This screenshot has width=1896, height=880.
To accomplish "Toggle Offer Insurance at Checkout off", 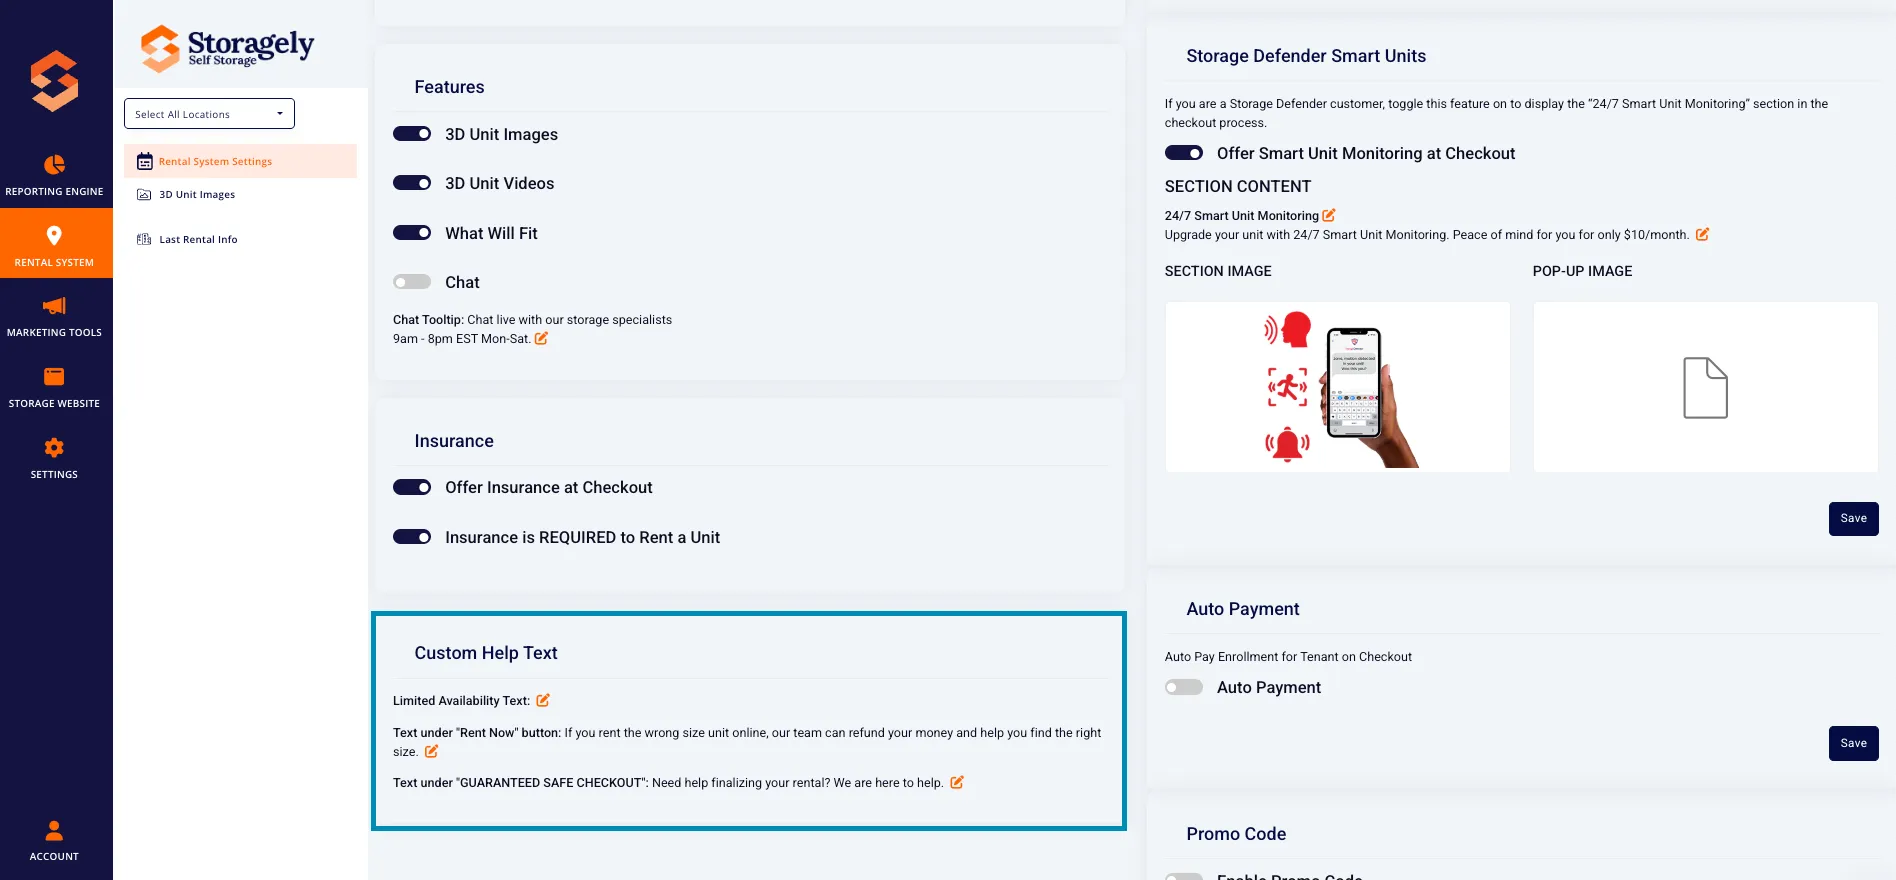I will [x=412, y=487].
